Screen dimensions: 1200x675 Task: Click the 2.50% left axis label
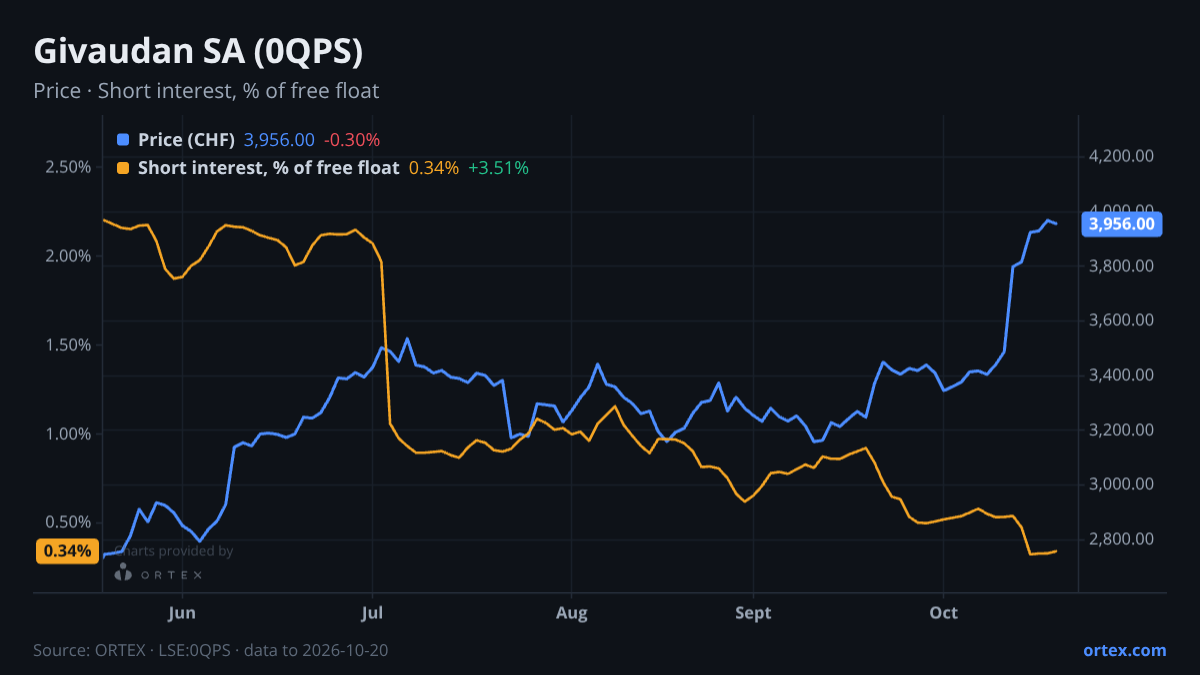(68, 167)
